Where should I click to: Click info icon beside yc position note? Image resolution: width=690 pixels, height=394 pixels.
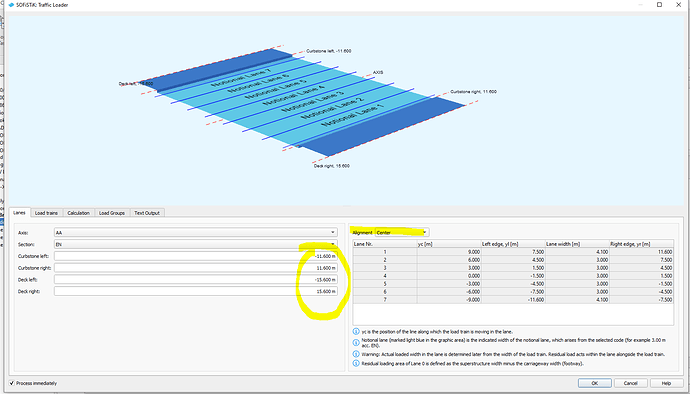pyautogui.click(x=356, y=331)
